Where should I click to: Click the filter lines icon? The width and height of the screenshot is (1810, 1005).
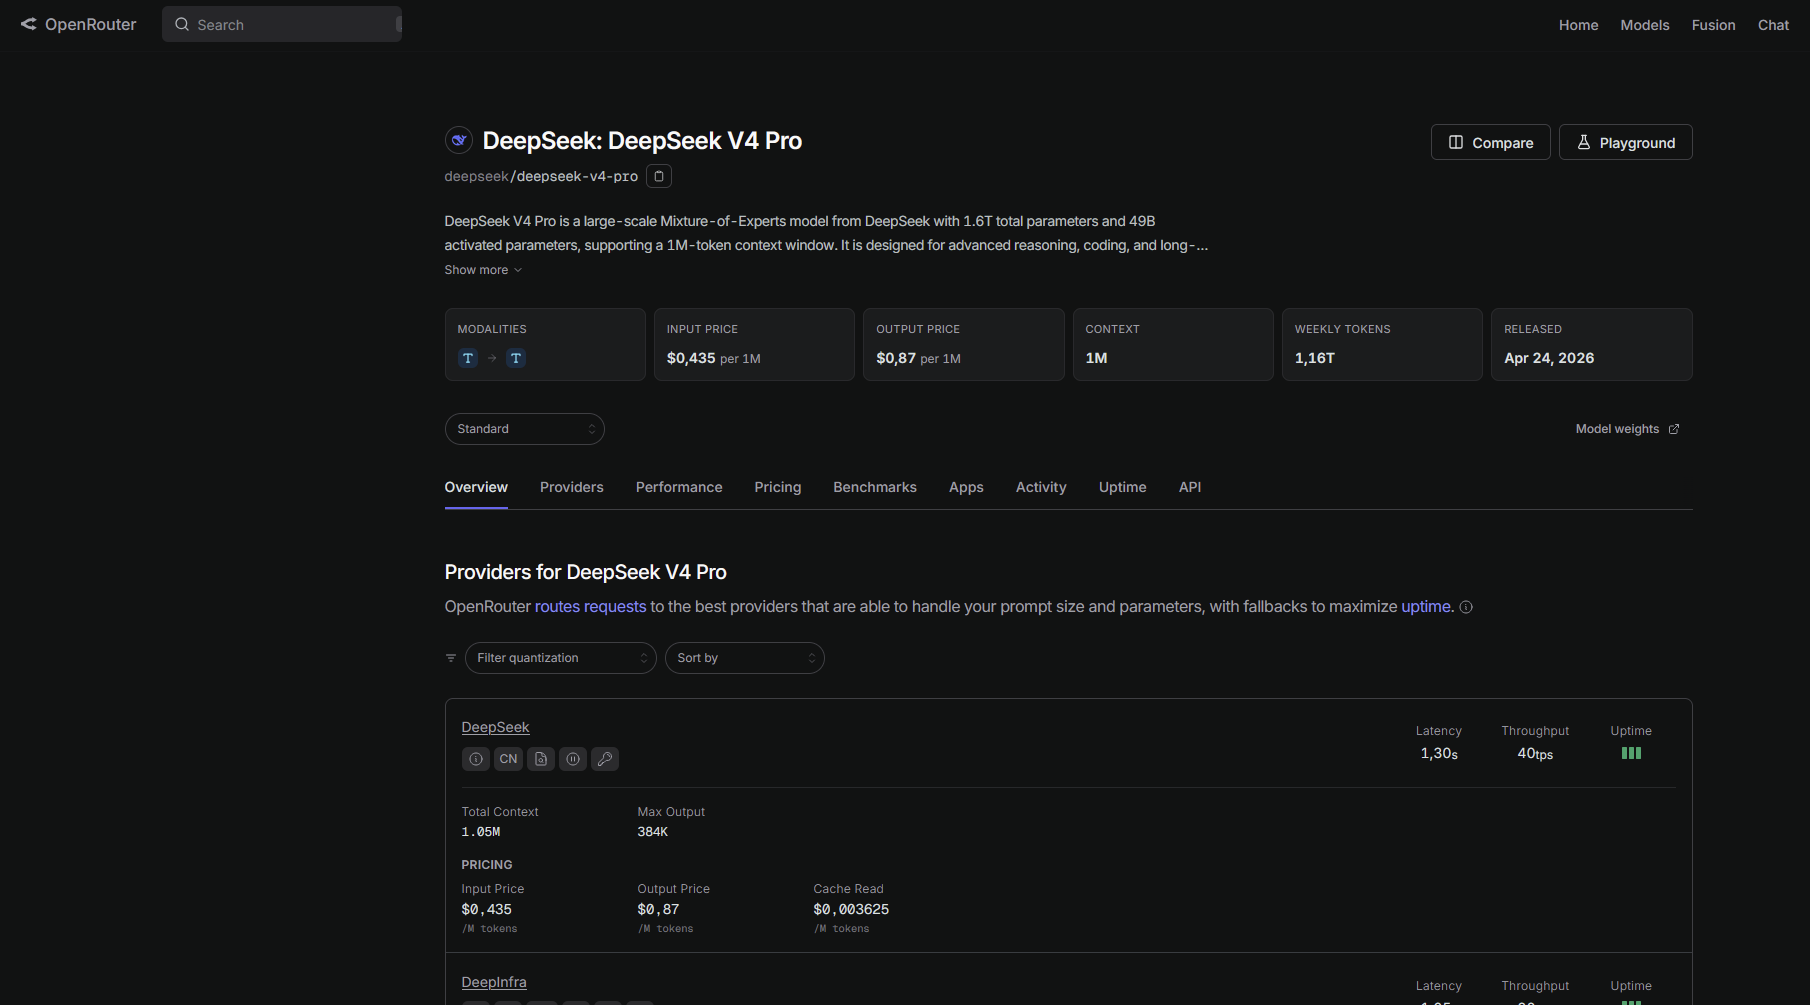[x=451, y=658]
